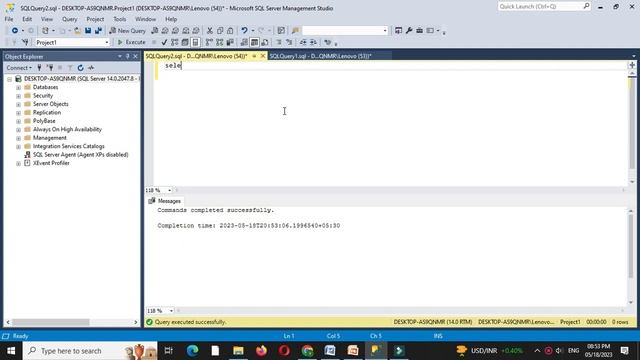The image size is (640, 360).
Task: Open Firefox from the taskbar
Action: pyautogui.click(x=261, y=351)
